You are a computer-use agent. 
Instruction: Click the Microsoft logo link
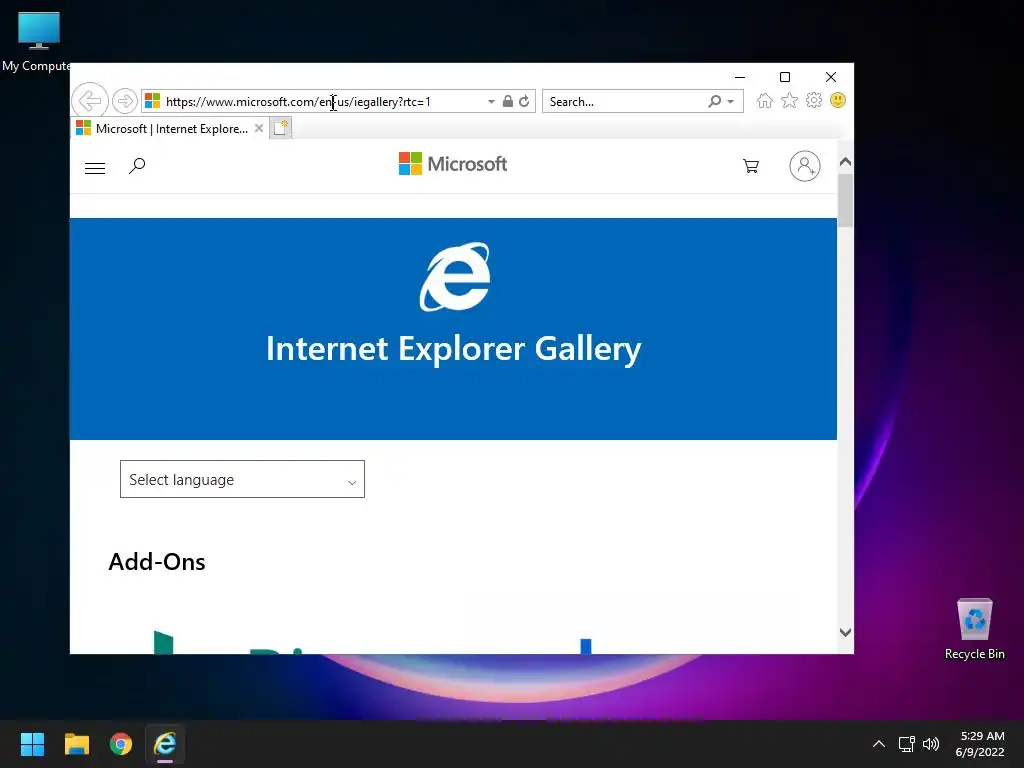tap(453, 164)
